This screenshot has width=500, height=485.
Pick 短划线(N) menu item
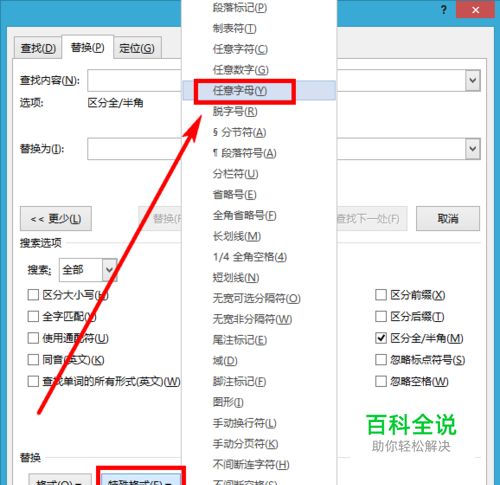259,278
